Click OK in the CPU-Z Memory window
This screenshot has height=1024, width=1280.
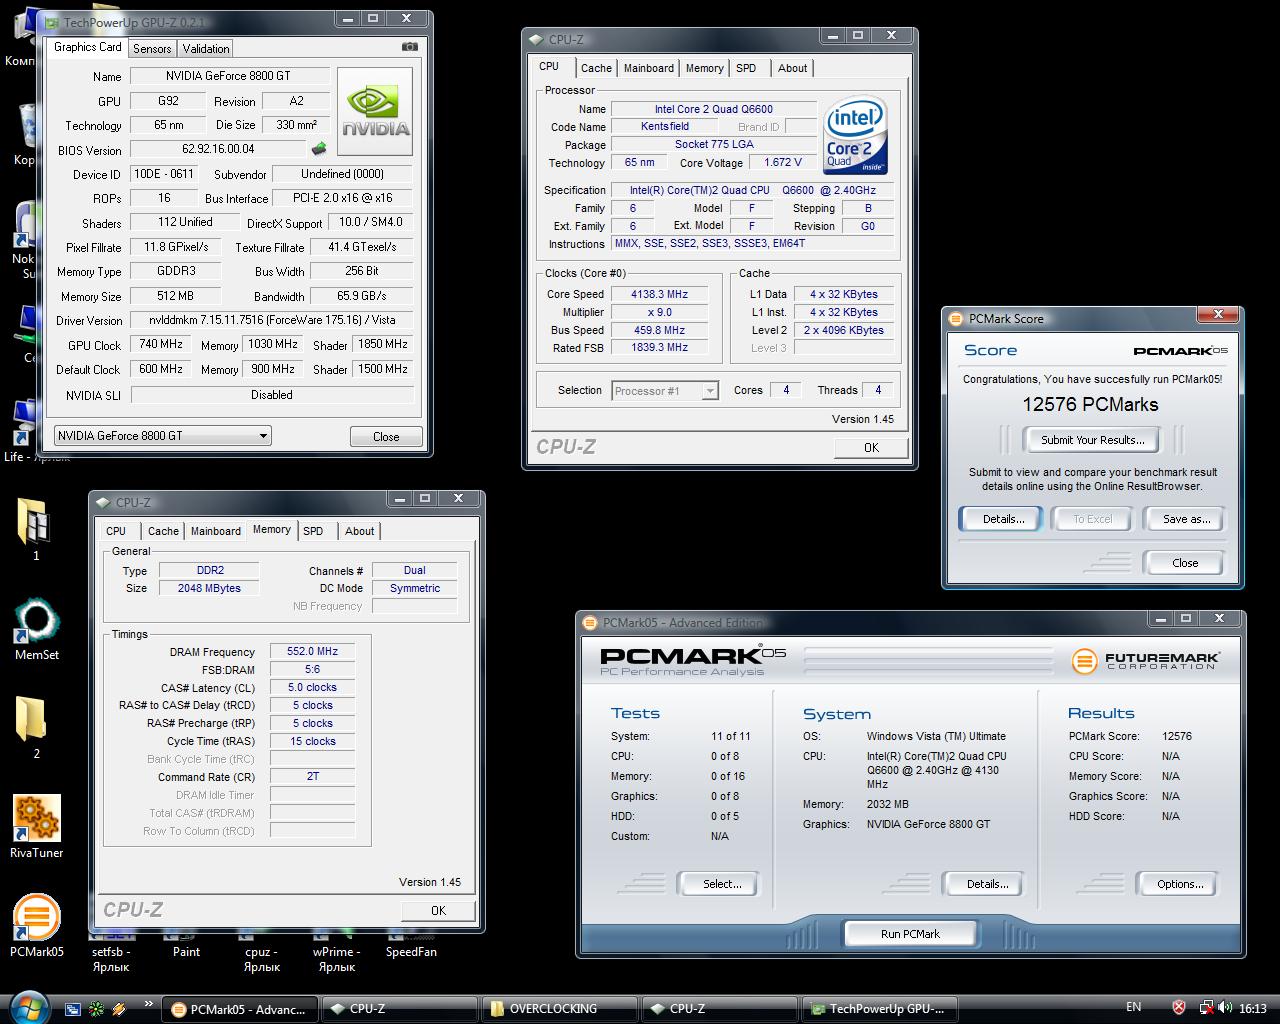pyautogui.click(x=438, y=910)
